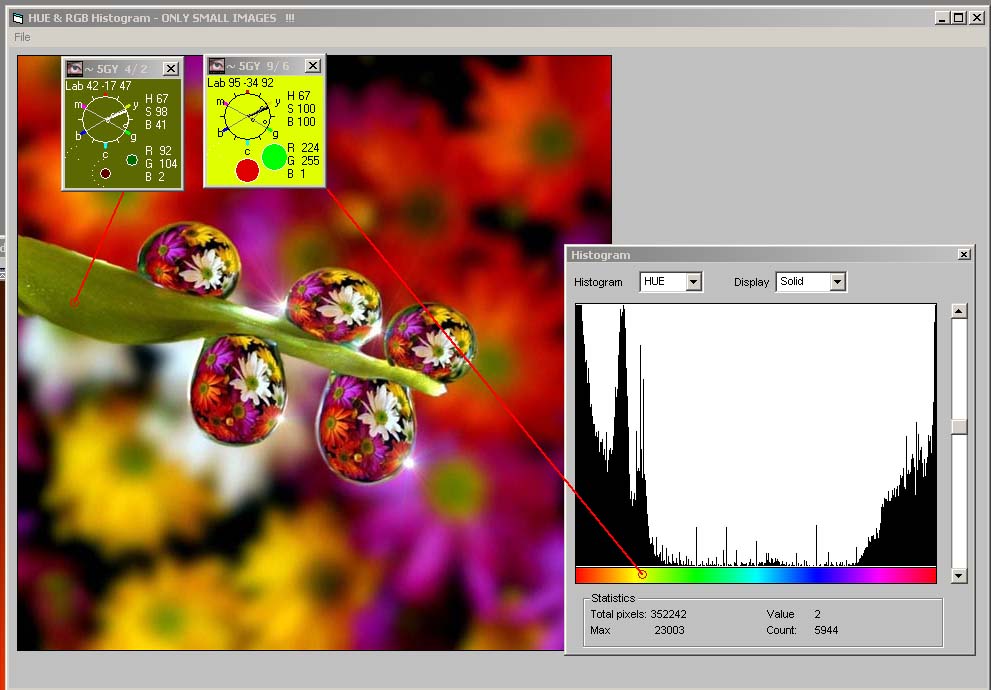Click the large red circle swatch
Screen dimensions: 991x690
pos(247,170)
